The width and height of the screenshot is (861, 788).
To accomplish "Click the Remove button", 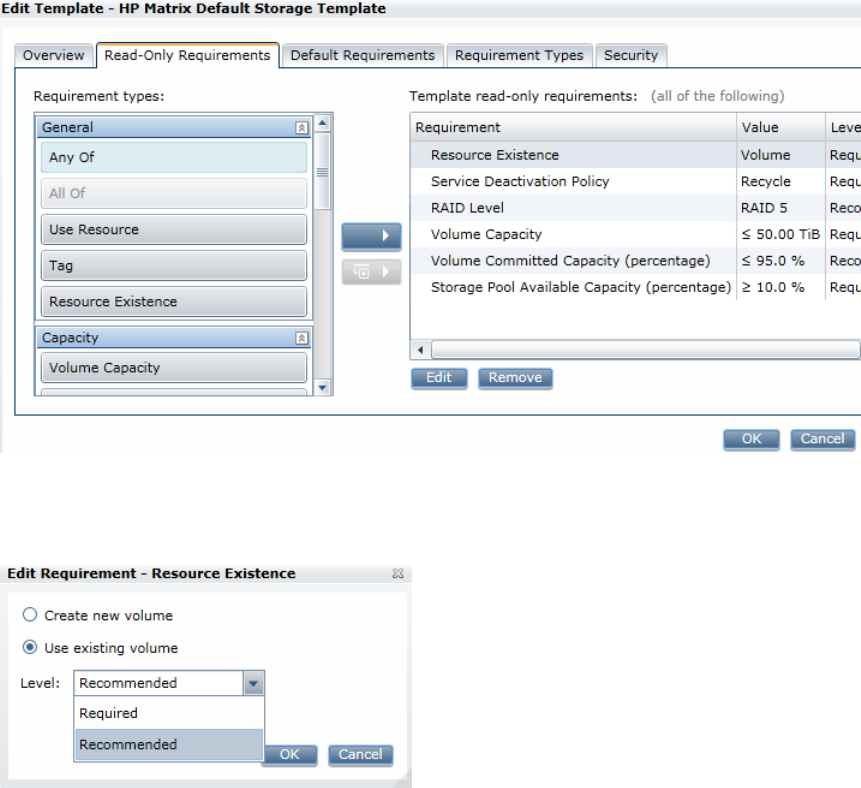I will click(515, 378).
